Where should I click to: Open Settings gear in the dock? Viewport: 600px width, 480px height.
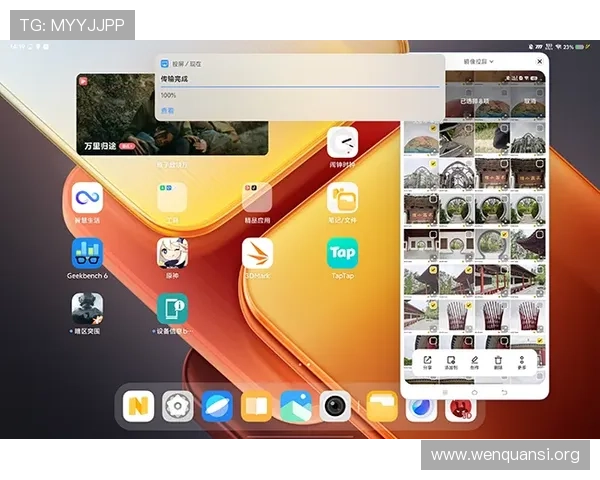(178, 405)
